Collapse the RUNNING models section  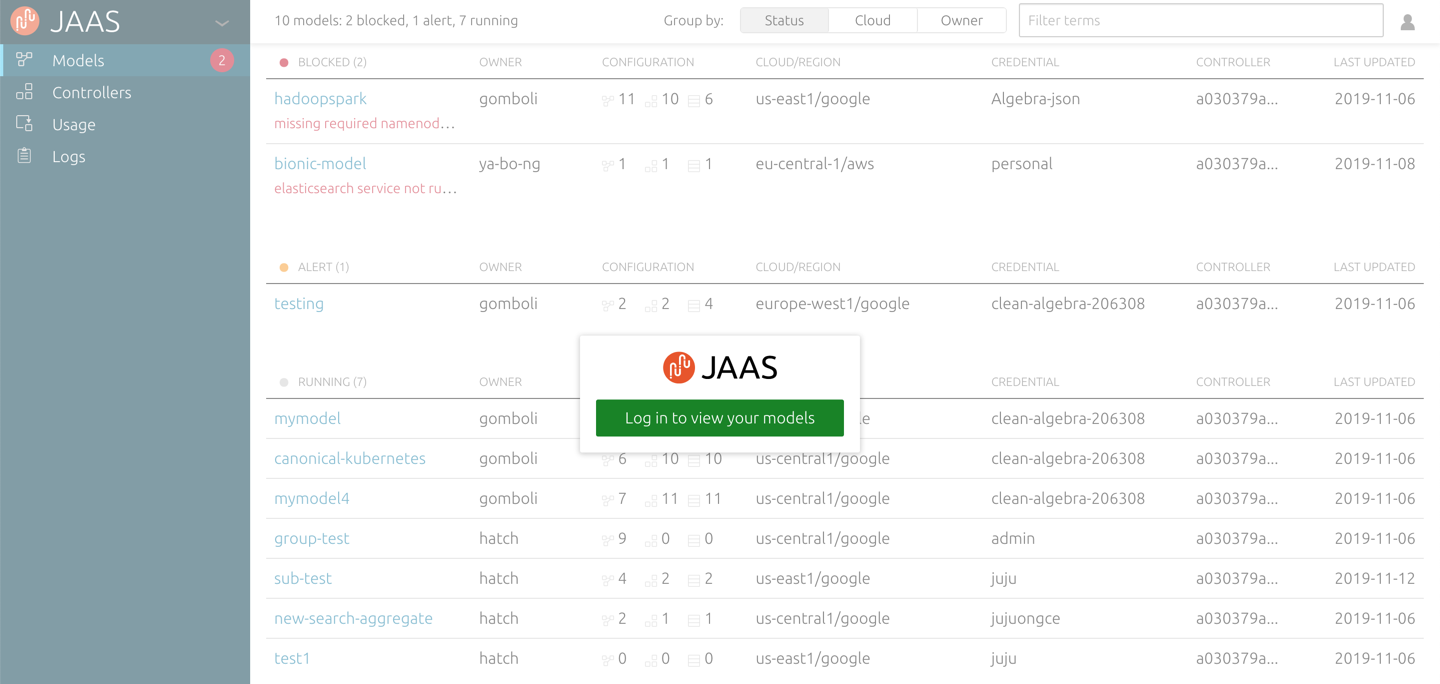(332, 381)
